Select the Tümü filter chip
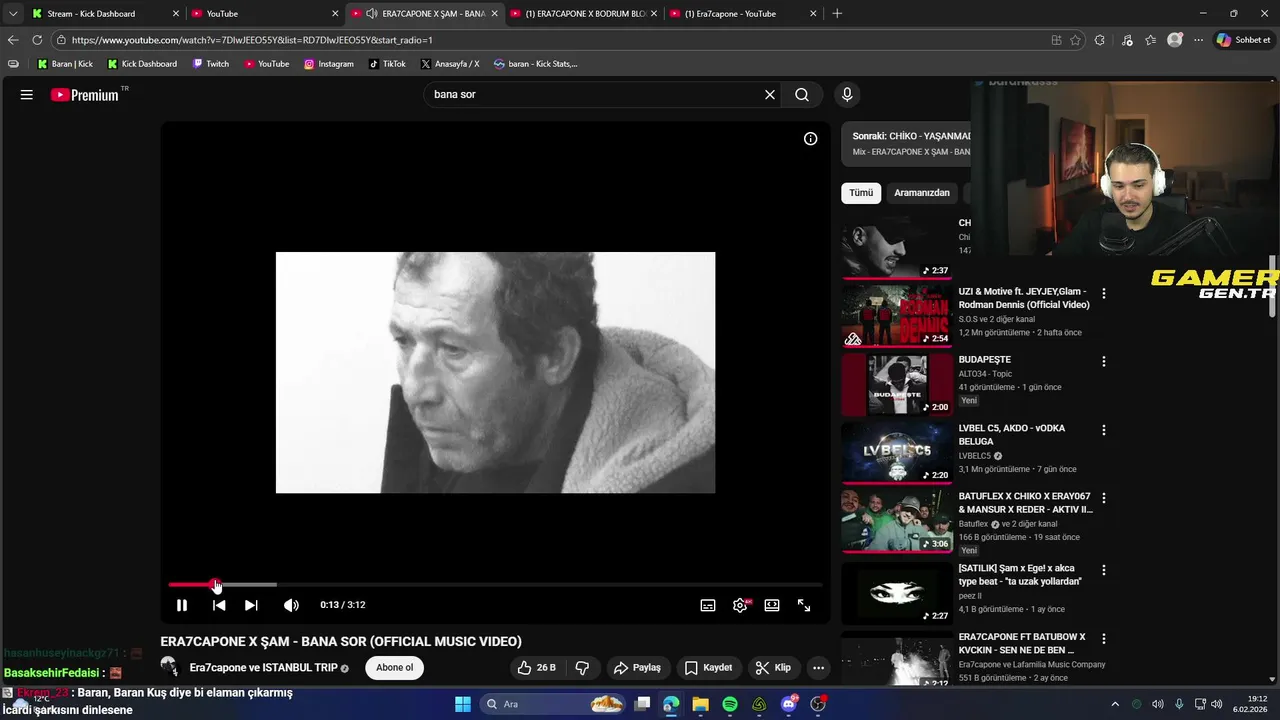1280x720 pixels. coord(861,193)
